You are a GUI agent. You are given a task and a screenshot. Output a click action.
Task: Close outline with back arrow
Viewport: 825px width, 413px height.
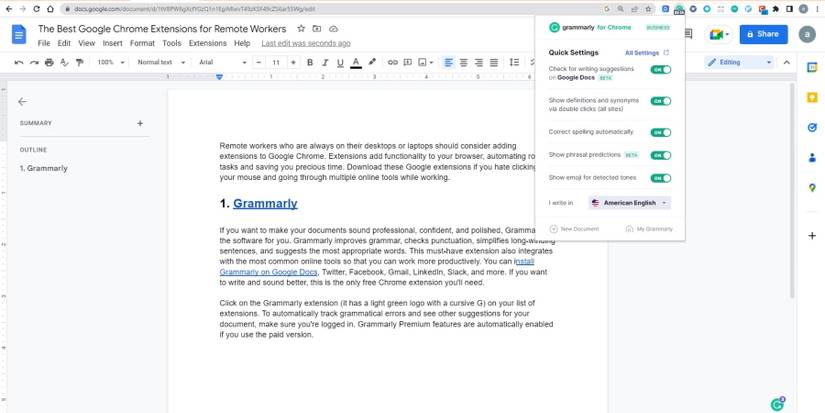click(22, 102)
